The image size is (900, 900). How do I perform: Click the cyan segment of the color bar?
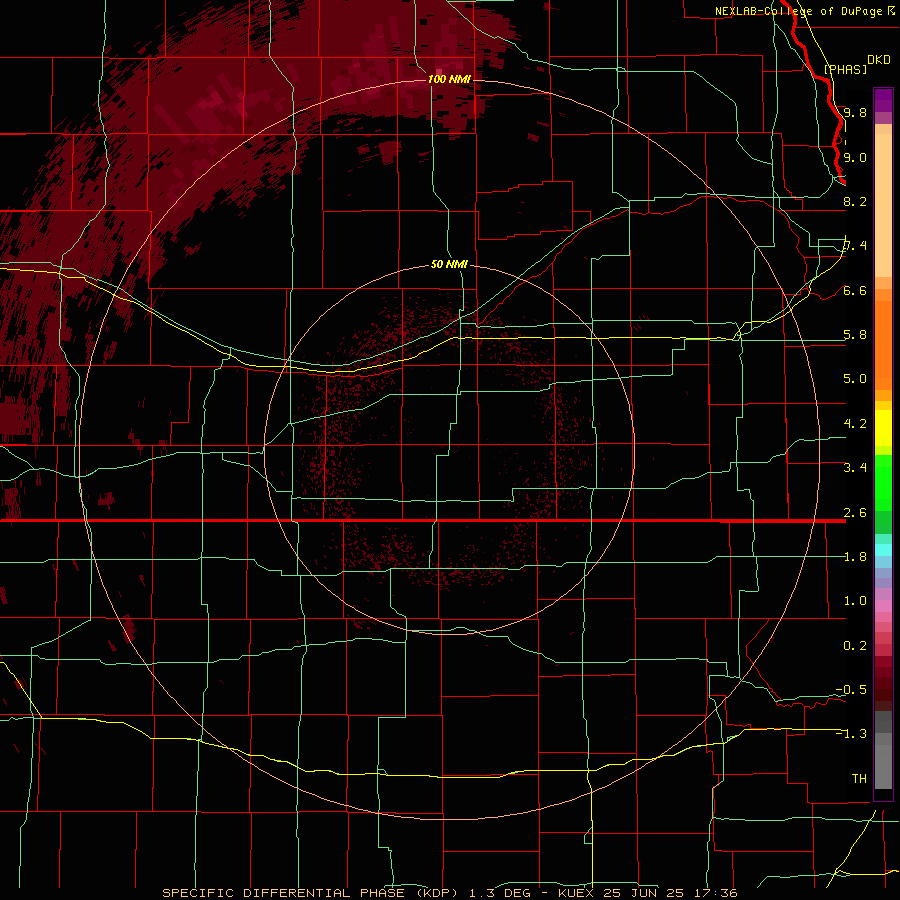883,550
